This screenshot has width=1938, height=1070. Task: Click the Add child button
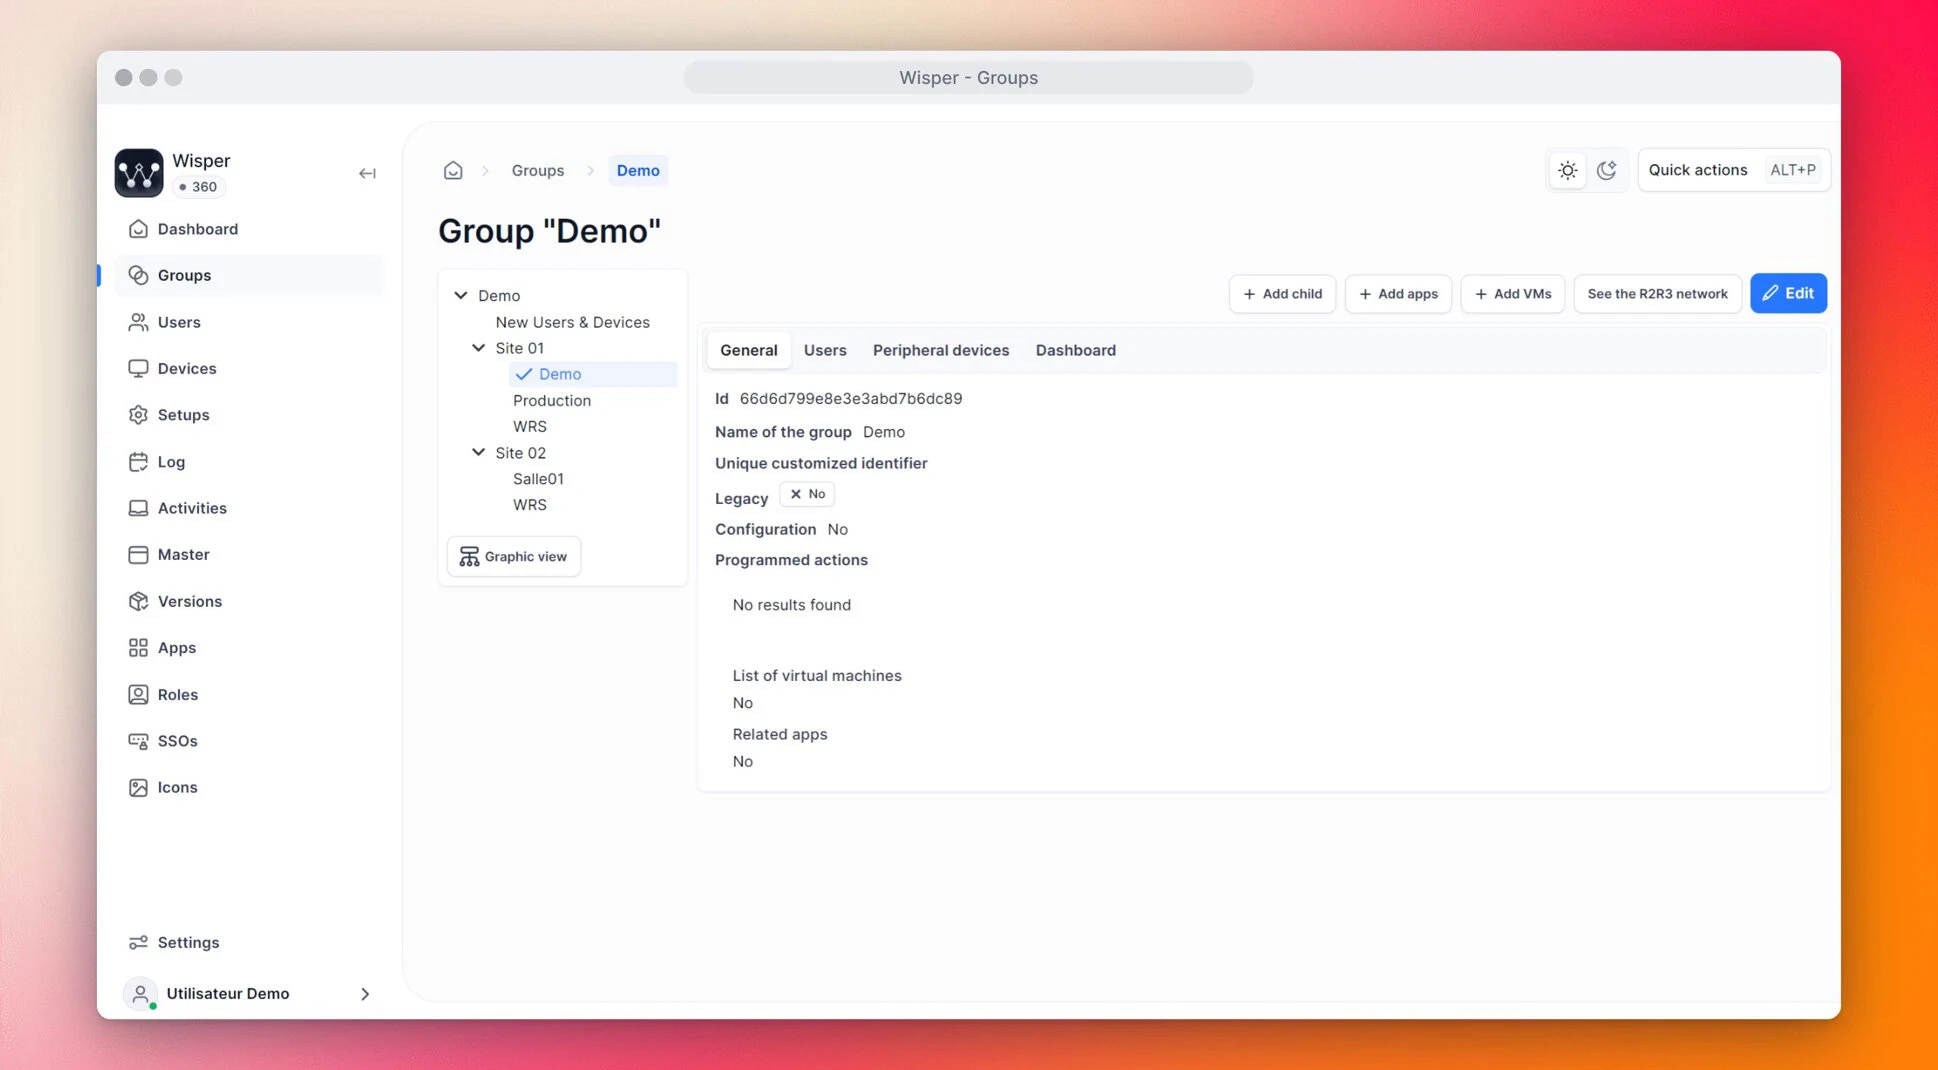tap(1282, 293)
